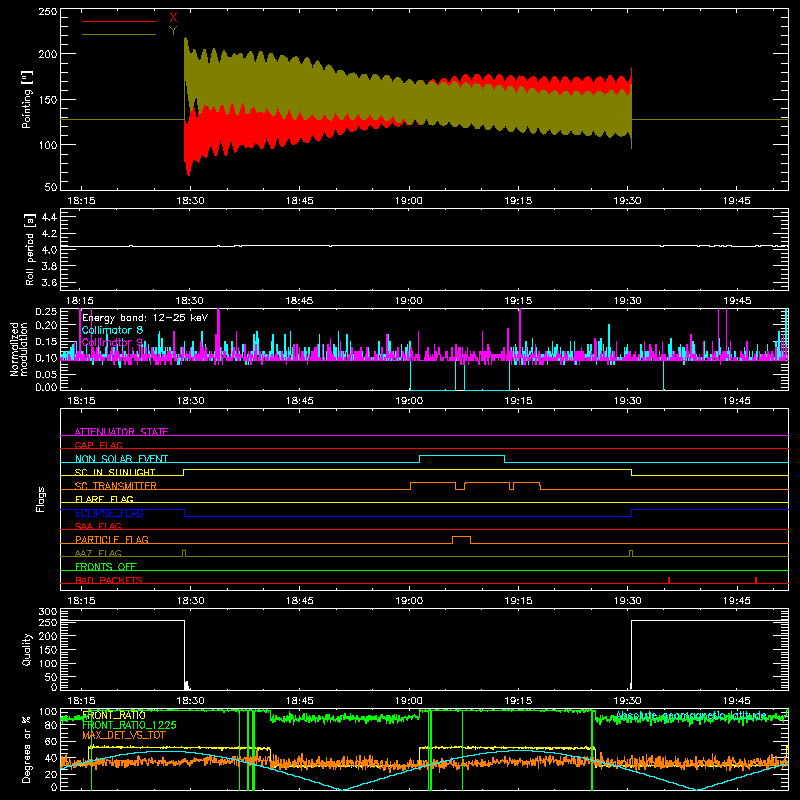Click the '19:00' time label under the Pointing plot

409,201
